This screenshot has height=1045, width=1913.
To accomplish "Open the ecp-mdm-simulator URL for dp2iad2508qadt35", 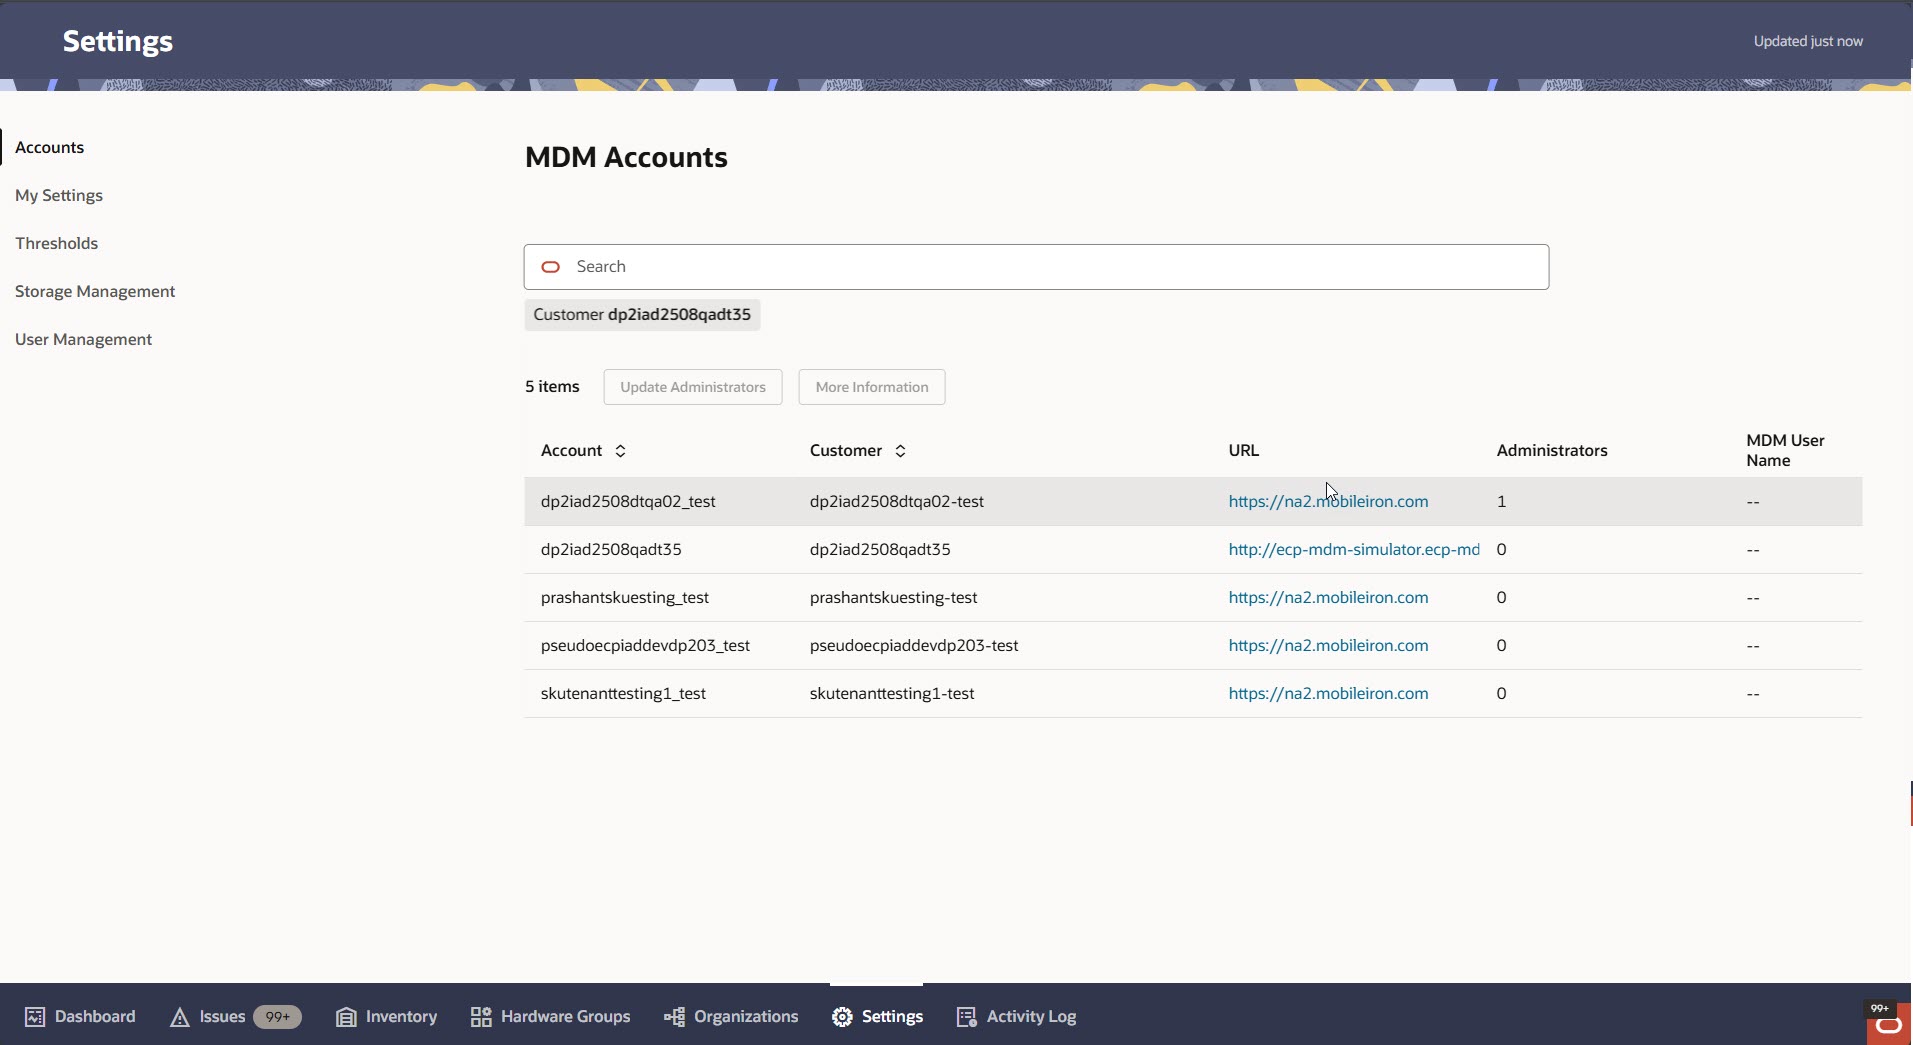I will pyautogui.click(x=1352, y=549).
